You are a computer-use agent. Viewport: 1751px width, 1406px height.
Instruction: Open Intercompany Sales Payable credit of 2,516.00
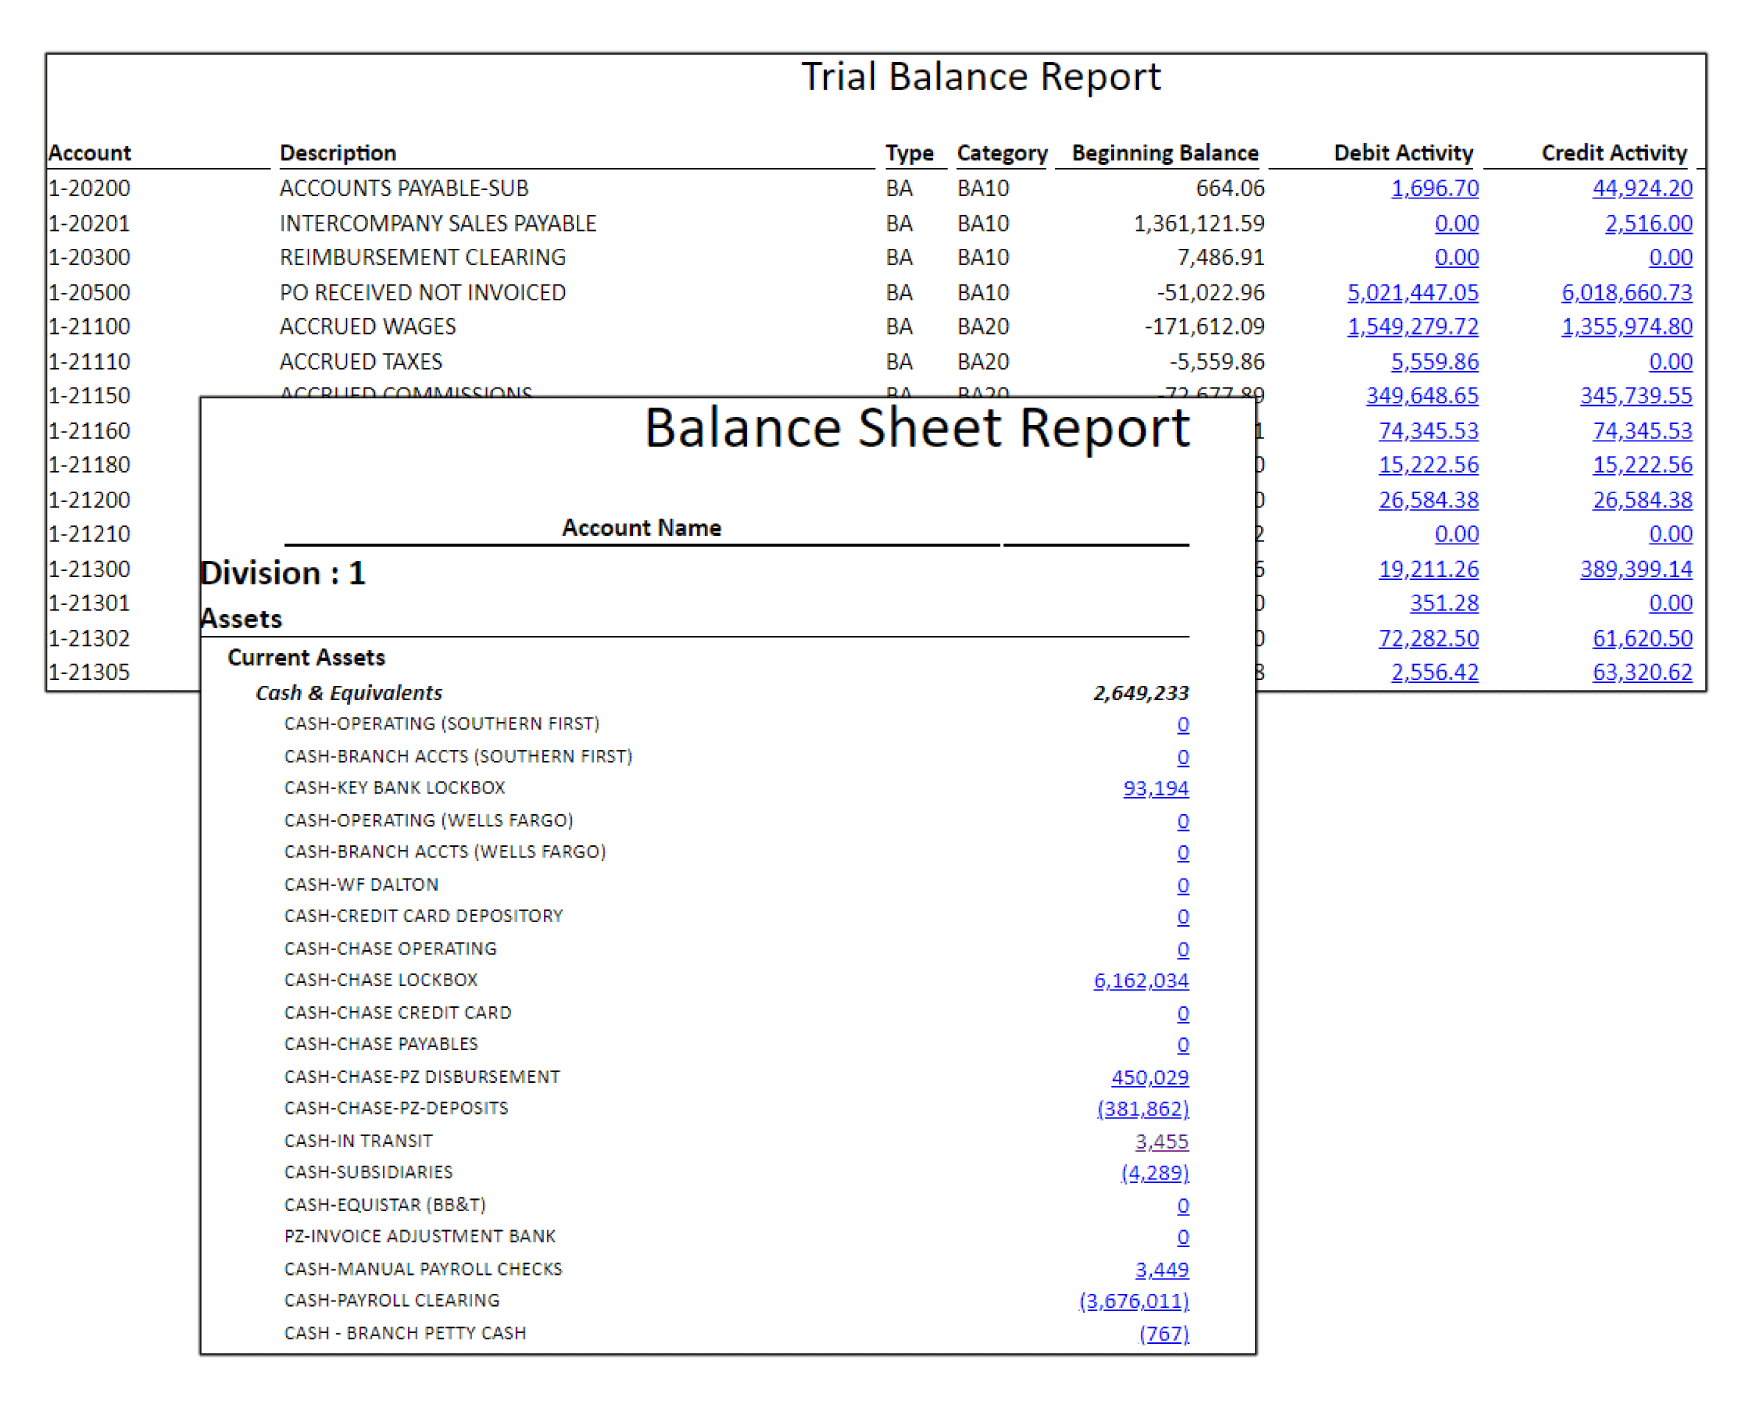[1648, 223]
